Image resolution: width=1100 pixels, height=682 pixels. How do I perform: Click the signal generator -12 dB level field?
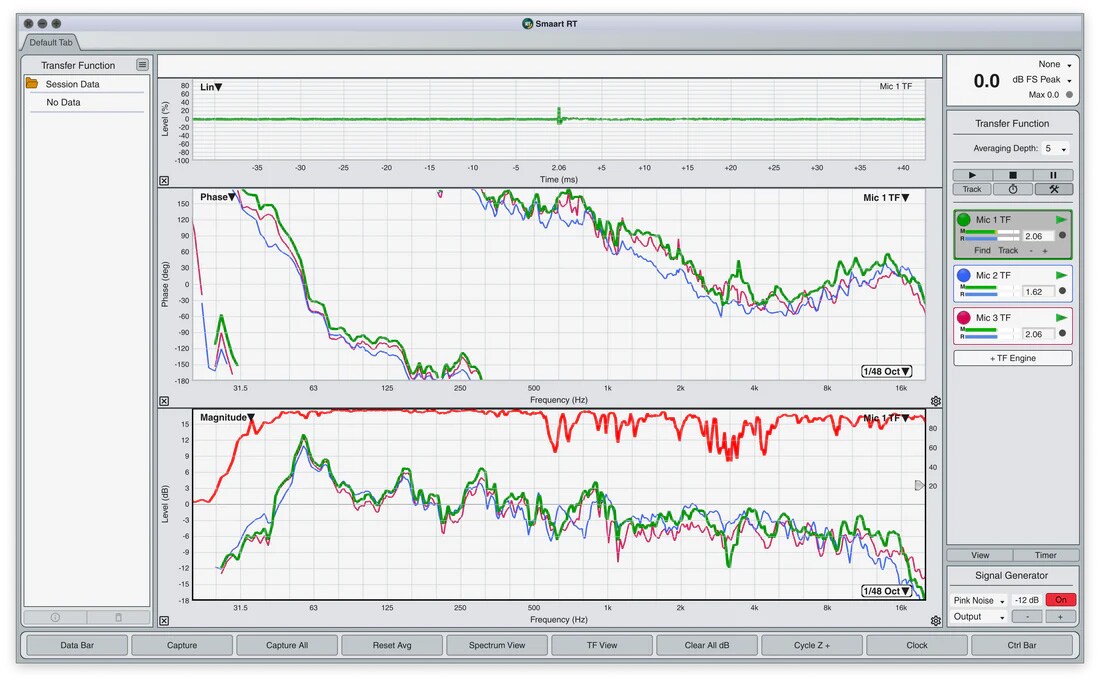(1026, 600)
